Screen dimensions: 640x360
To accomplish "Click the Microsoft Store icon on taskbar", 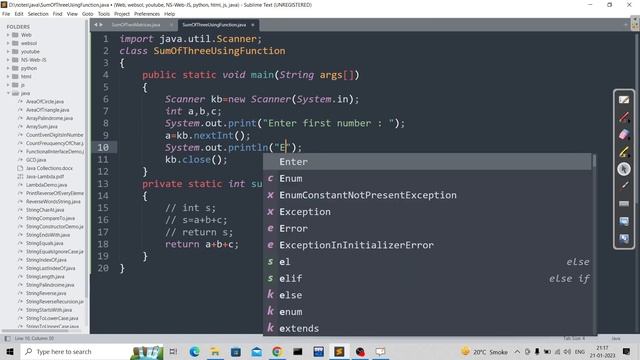I will (x=236, y=351).
